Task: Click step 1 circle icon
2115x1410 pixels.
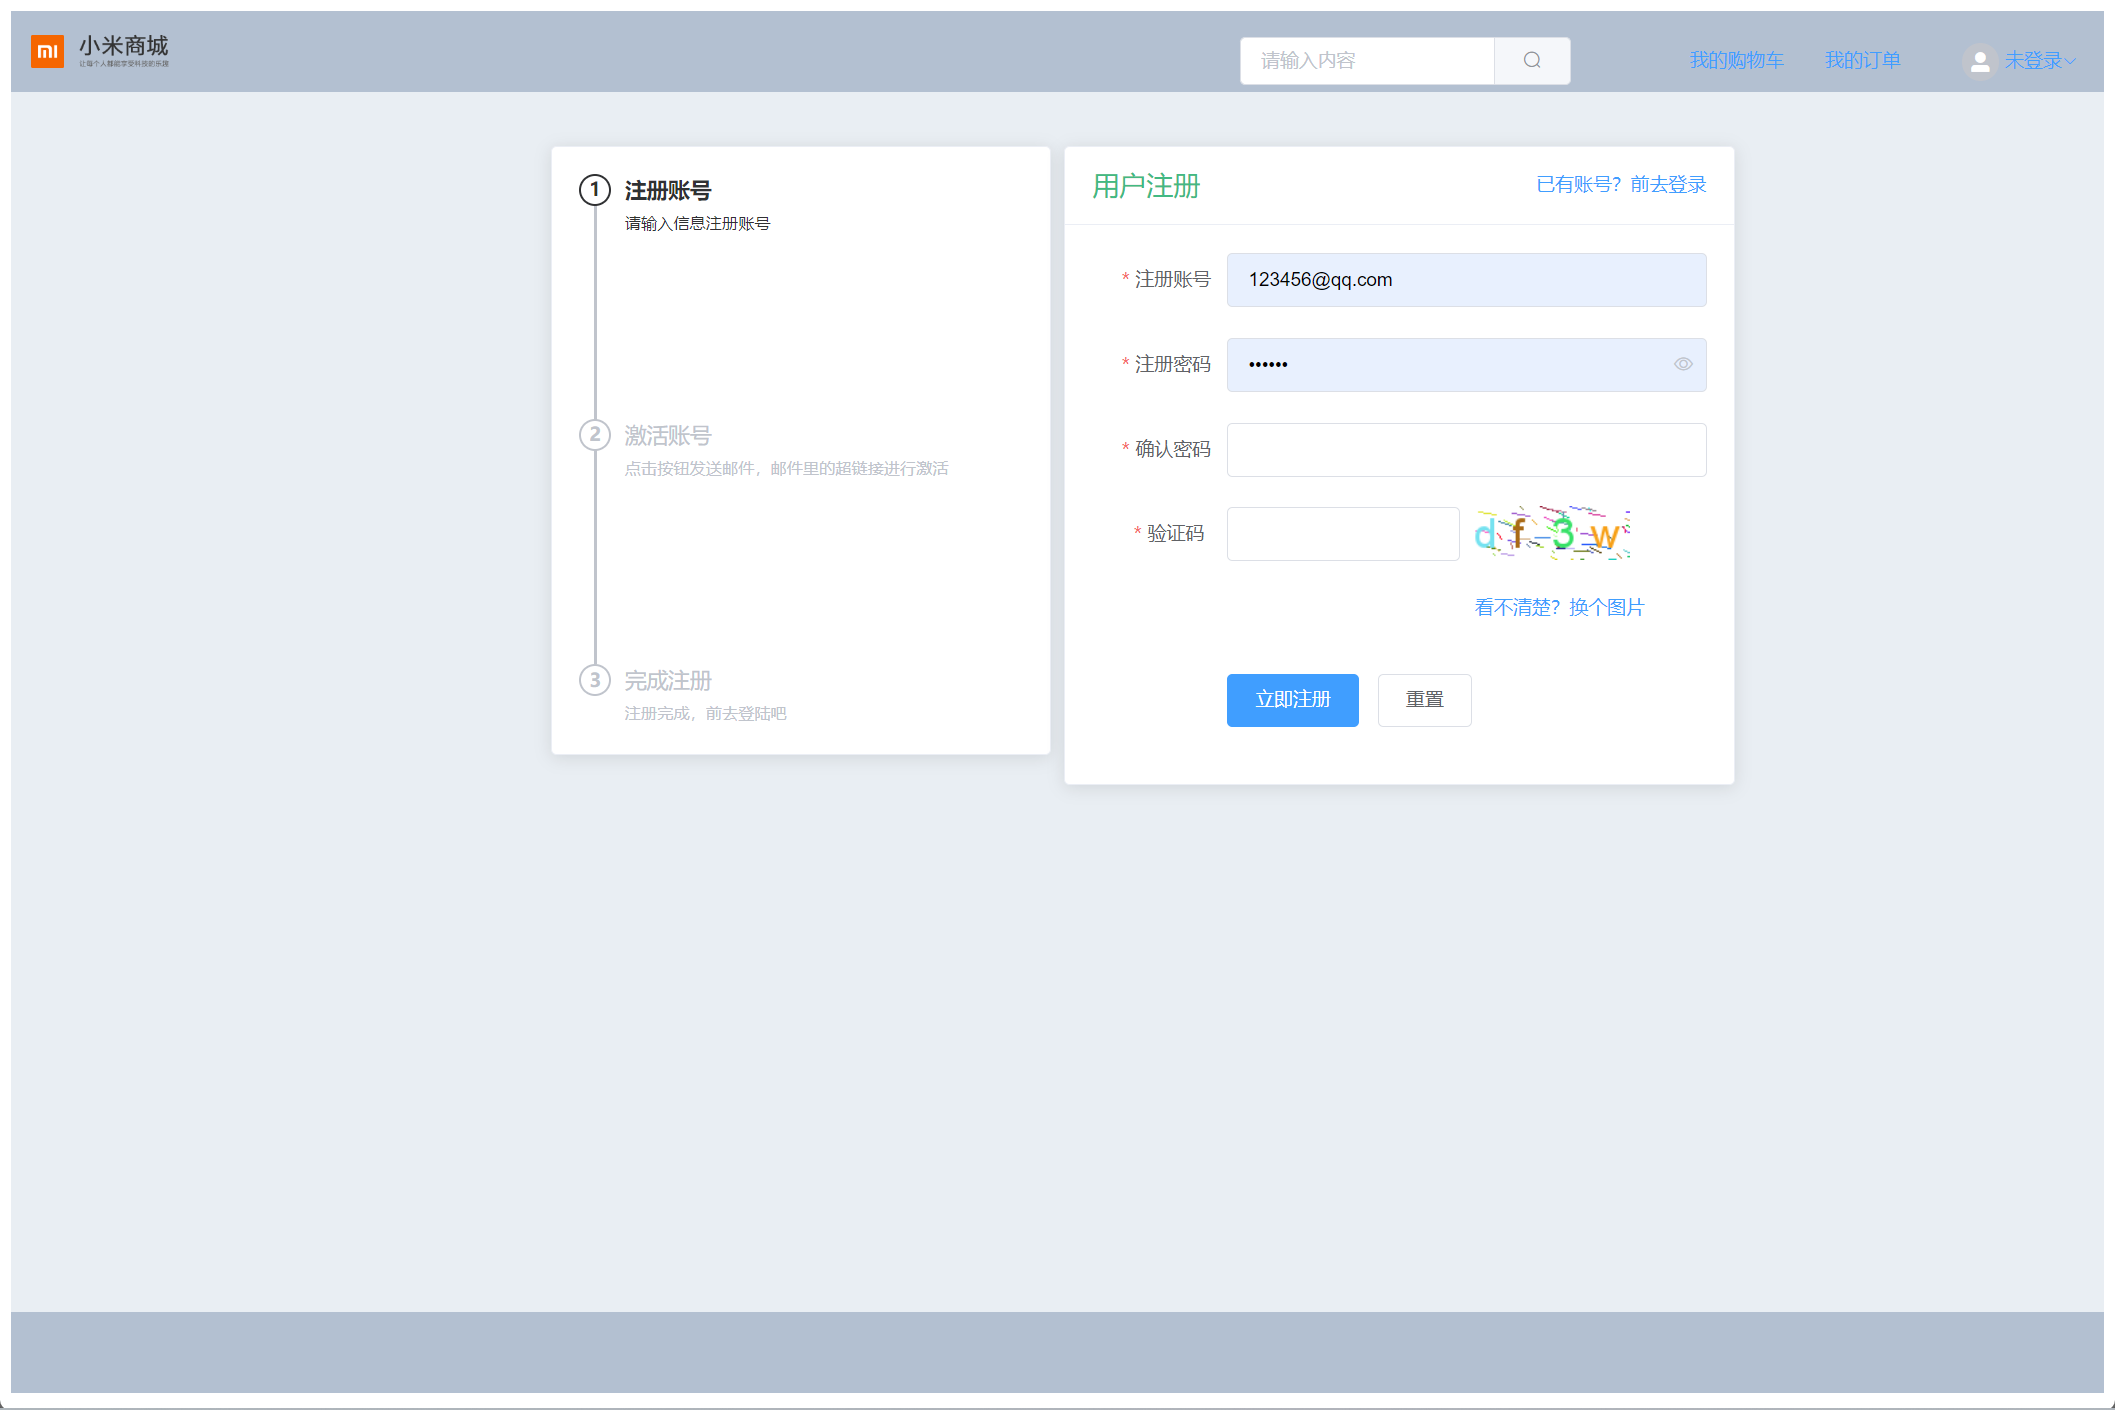Action: pyautogui.click(x=595, y=189)
